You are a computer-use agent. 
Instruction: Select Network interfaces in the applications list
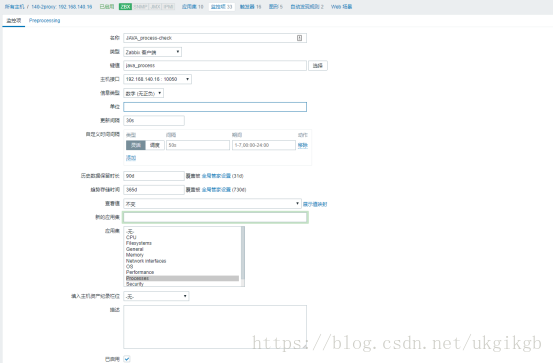[182, 261]
